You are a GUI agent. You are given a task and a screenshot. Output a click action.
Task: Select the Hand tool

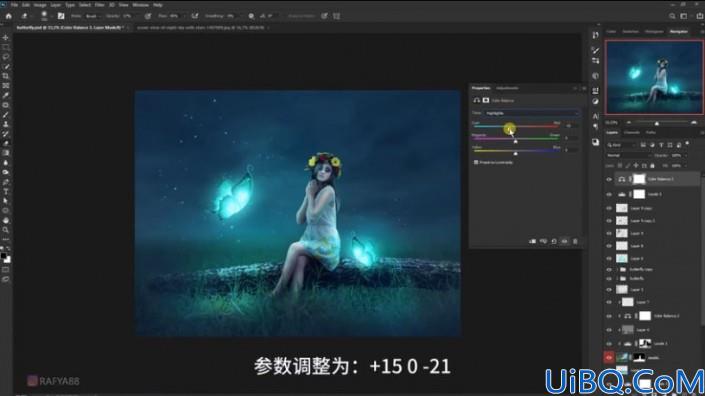pyautogui.click(x=5, y=220)
